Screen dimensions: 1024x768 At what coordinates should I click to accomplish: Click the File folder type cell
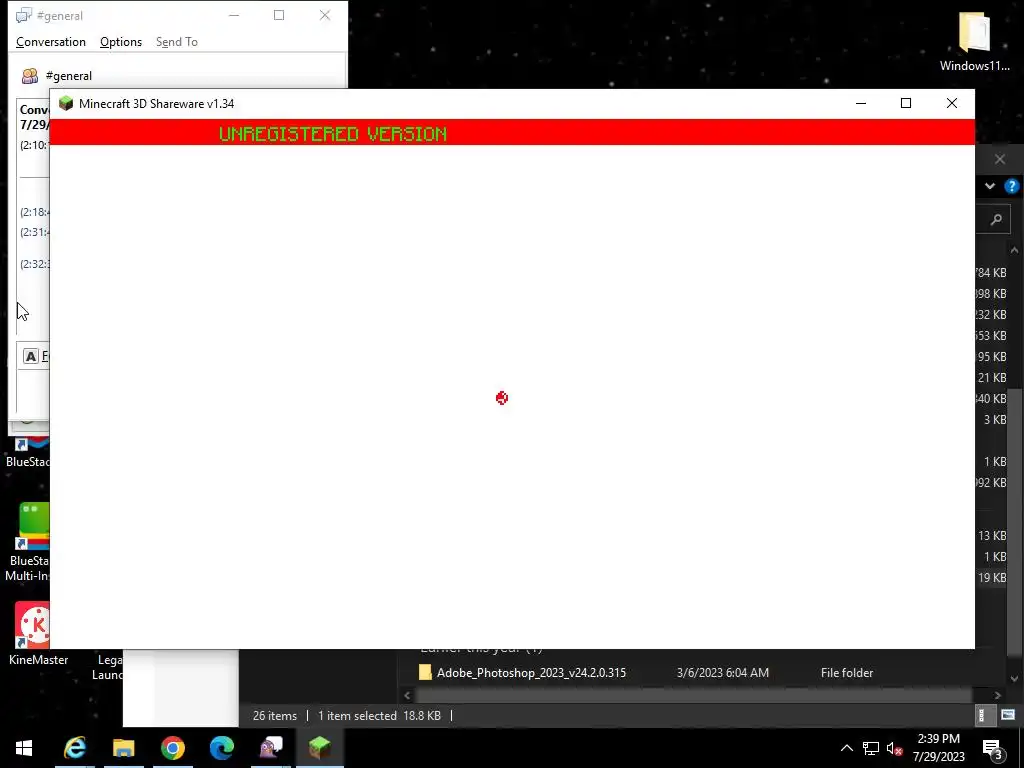point(846,673)
